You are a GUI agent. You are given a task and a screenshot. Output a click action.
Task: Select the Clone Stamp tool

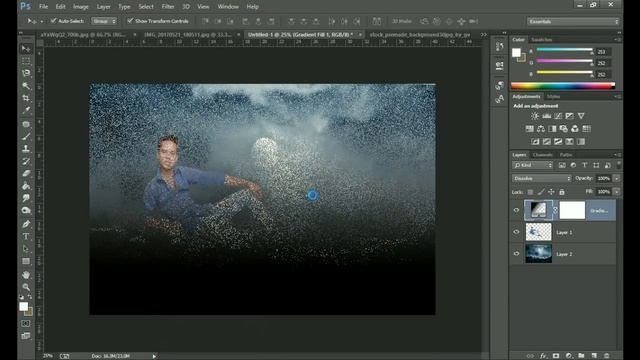click(x=26, y=149)
